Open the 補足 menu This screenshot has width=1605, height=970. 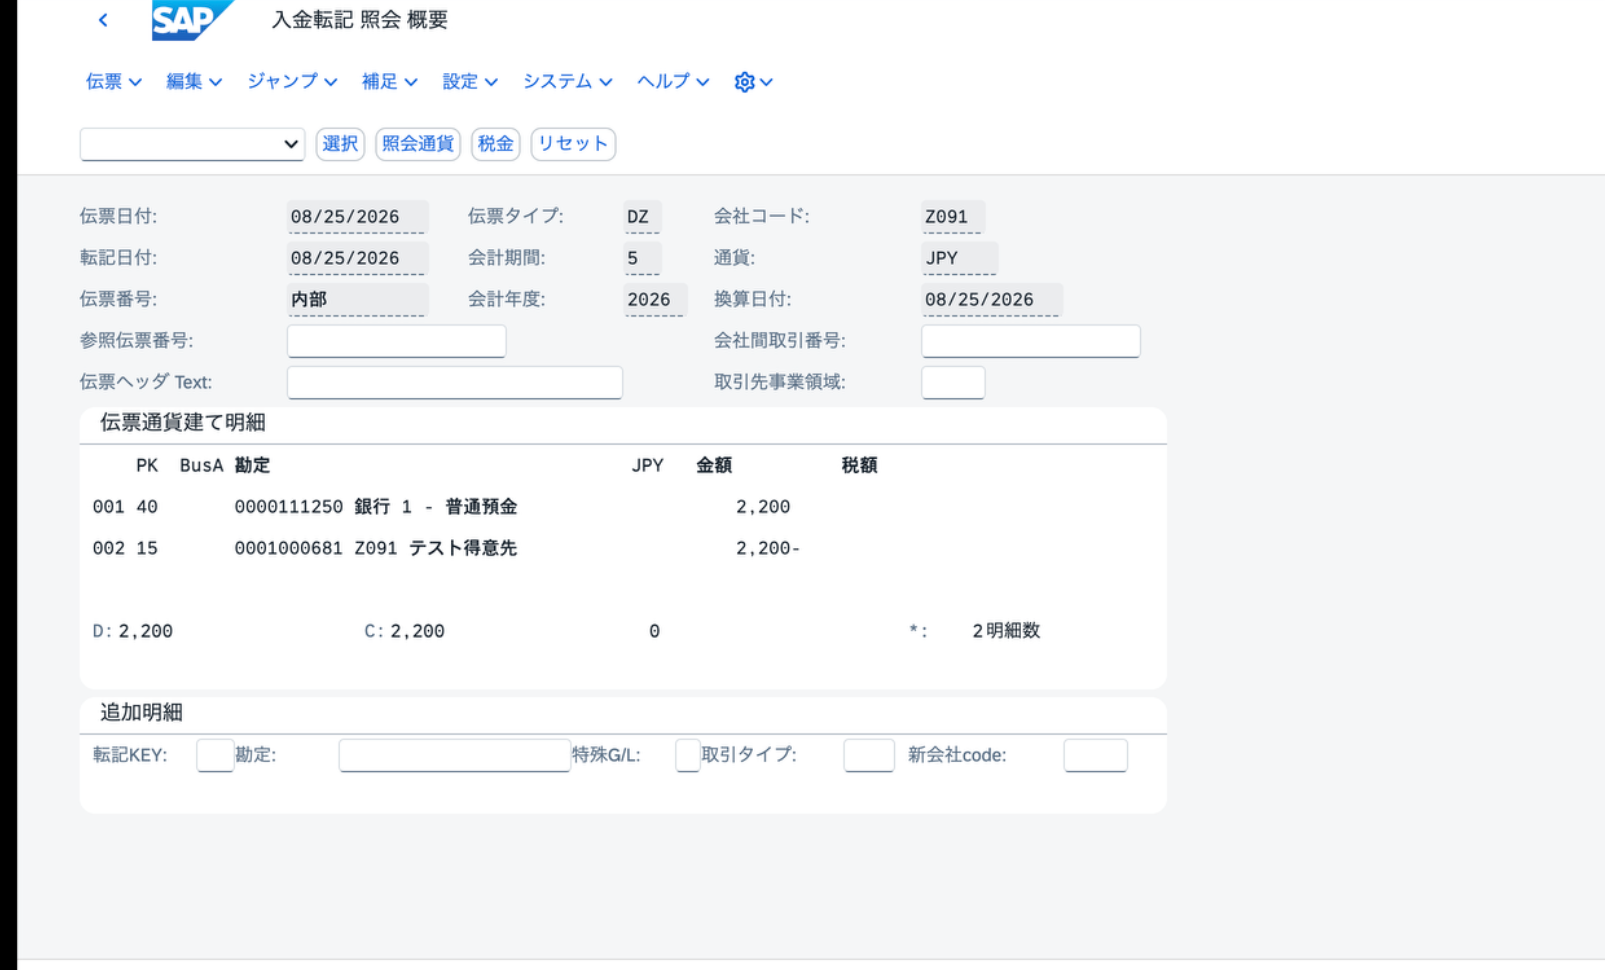coord(389,82)
